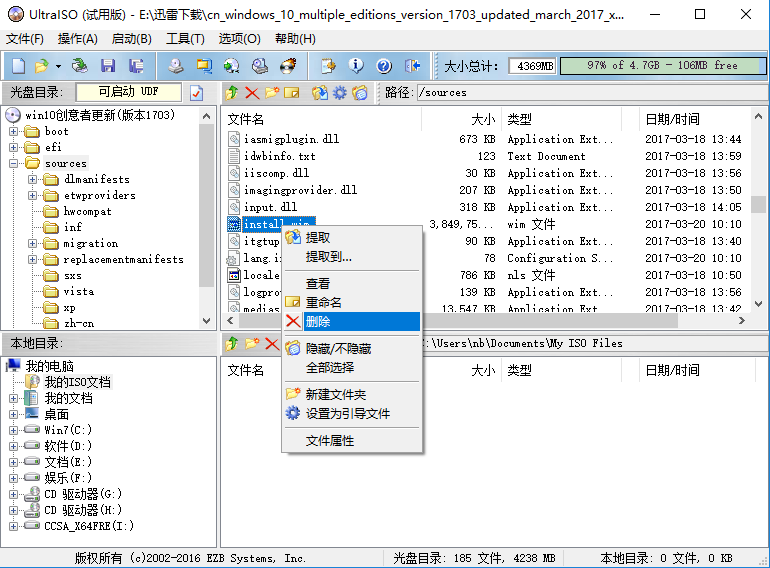The image size is (770, 568).
Task: Choose 全部选择 from the context menu
Action: [352, 368]
